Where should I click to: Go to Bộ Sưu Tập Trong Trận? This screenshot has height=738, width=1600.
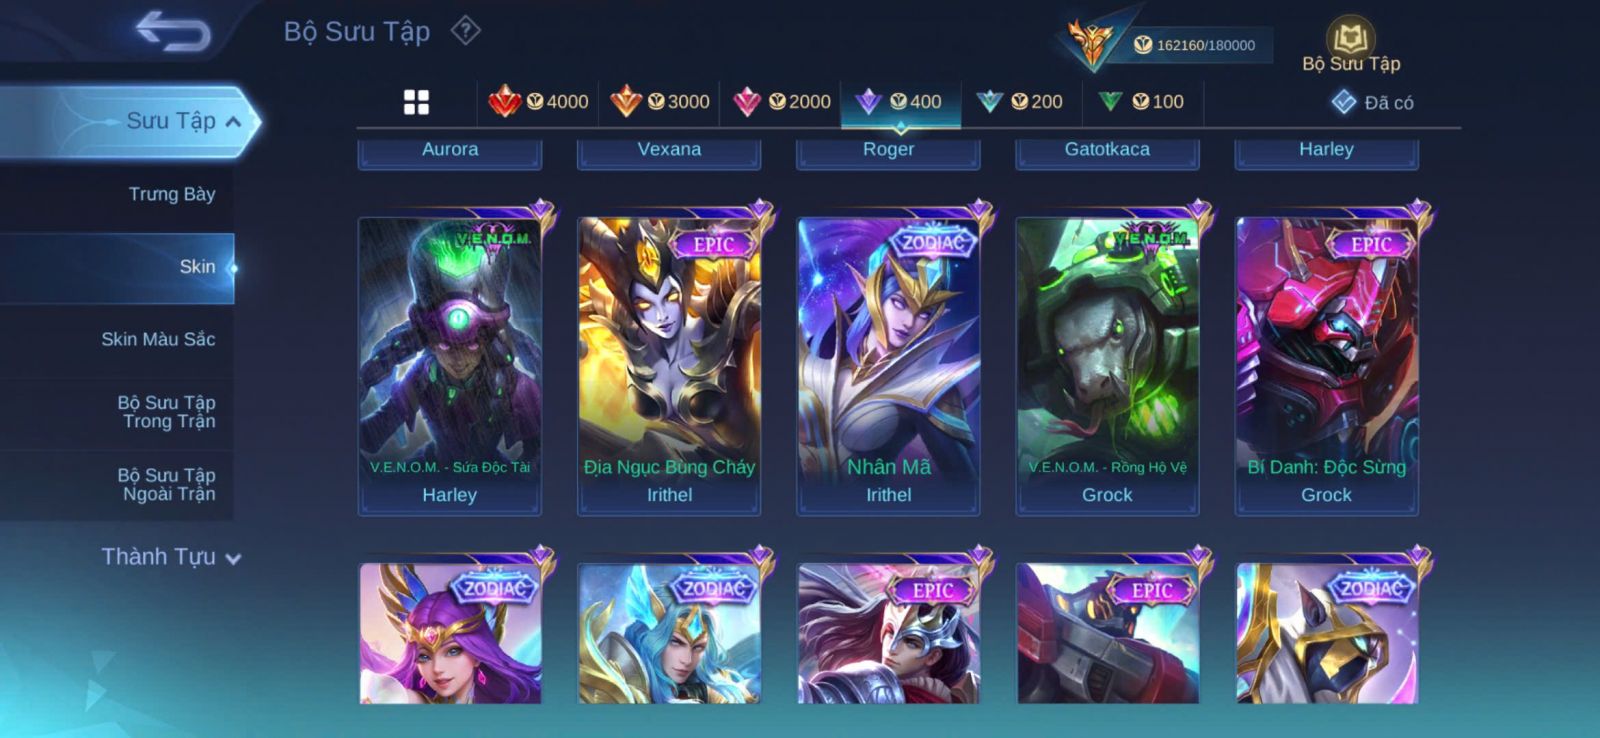tap(167, 412)
